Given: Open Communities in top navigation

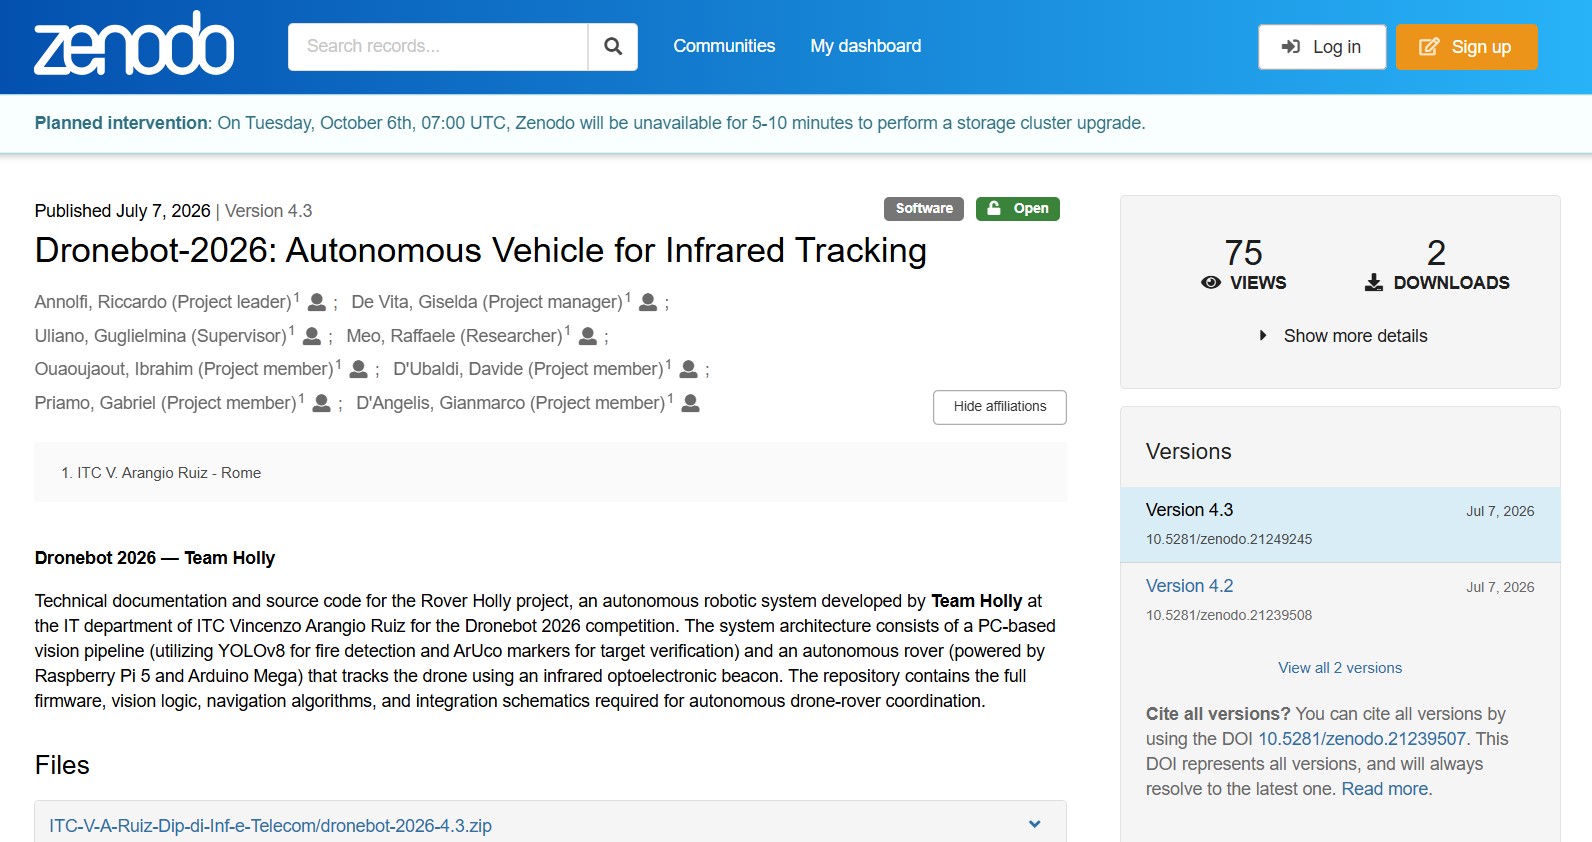Looking at the screenshot, I should pos(724,46).
